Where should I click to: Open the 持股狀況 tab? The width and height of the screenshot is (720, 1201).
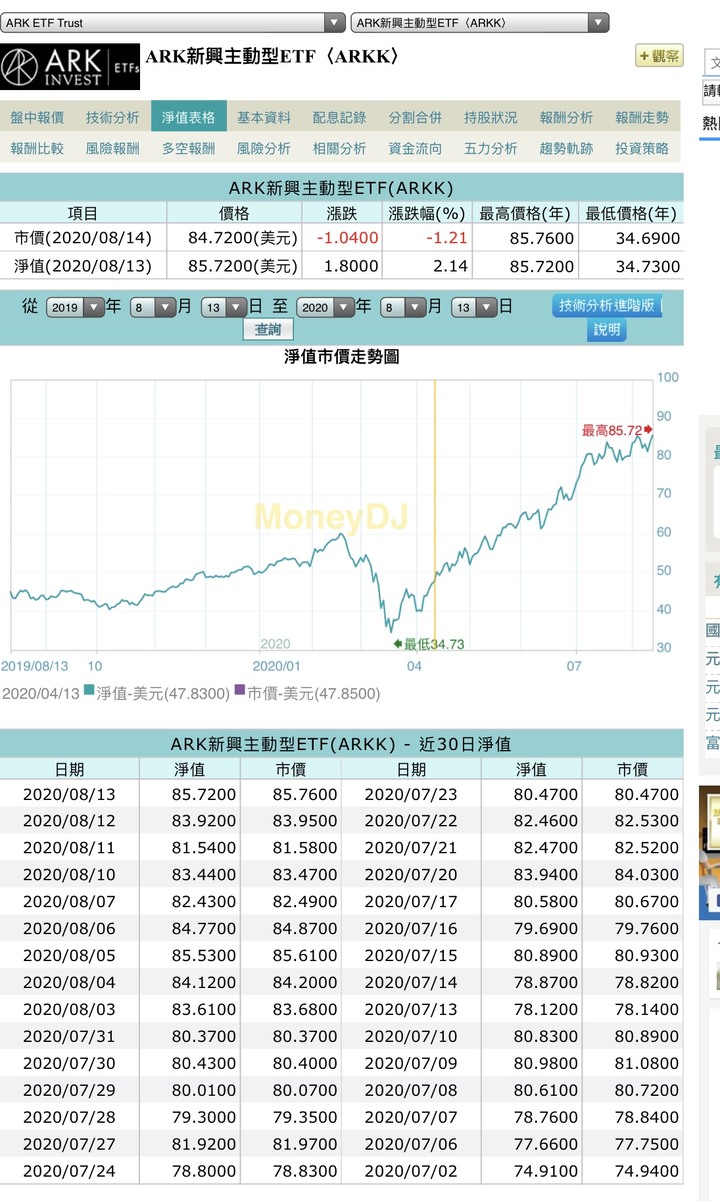(491, 117)
